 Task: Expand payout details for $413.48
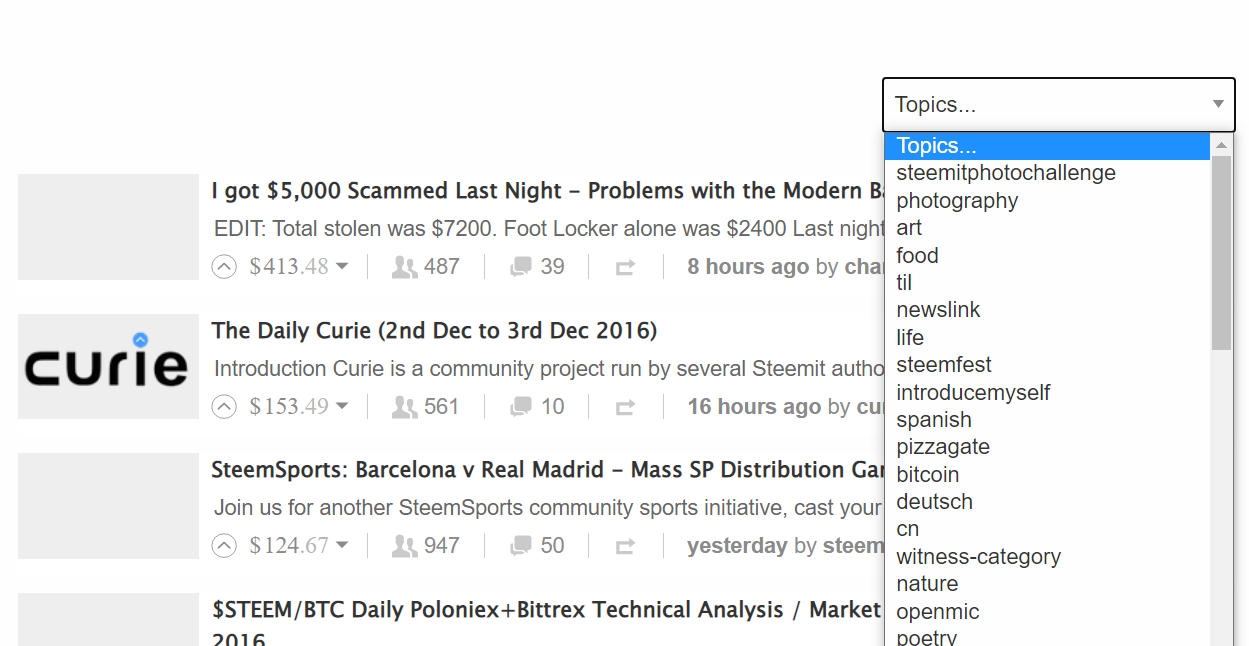click(x=342, y=267)
